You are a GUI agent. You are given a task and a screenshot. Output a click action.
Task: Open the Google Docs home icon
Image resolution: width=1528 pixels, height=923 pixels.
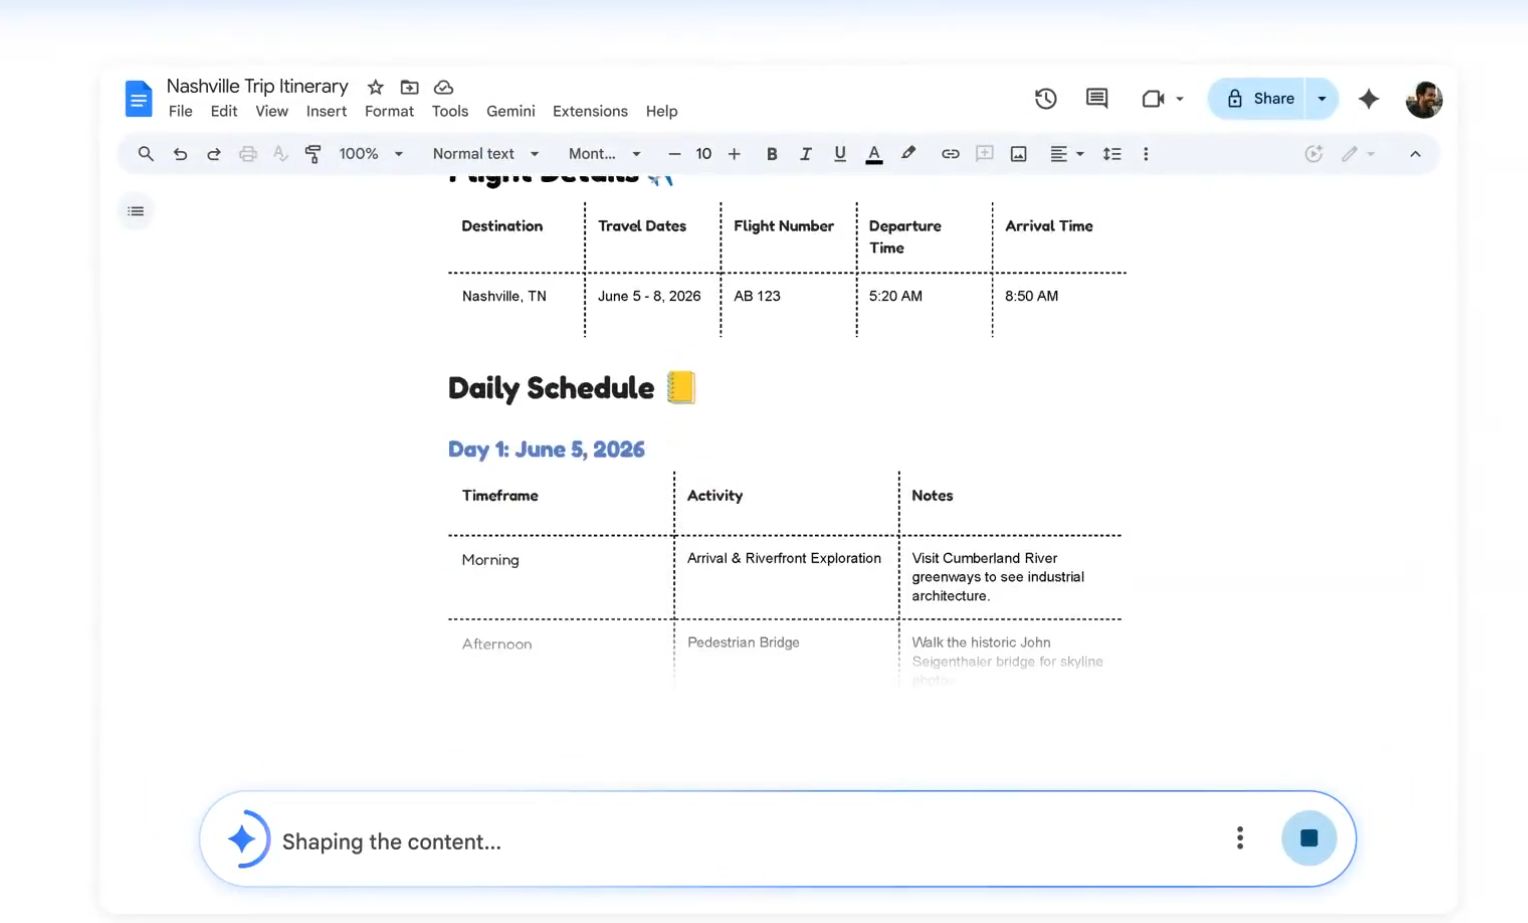pos(138,98)
